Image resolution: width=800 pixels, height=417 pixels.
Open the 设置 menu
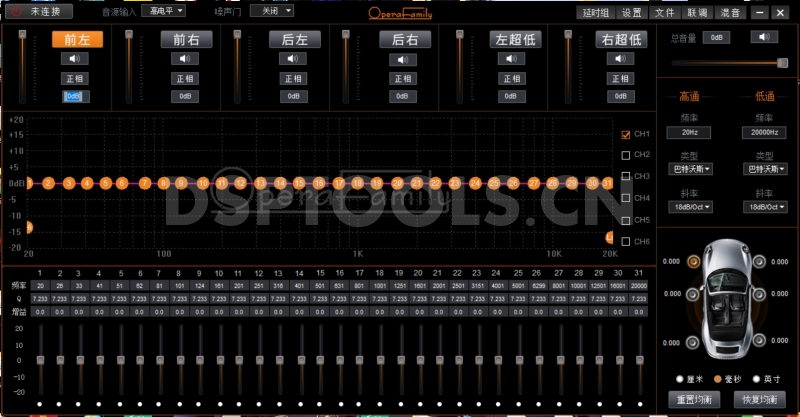point(631,12)
